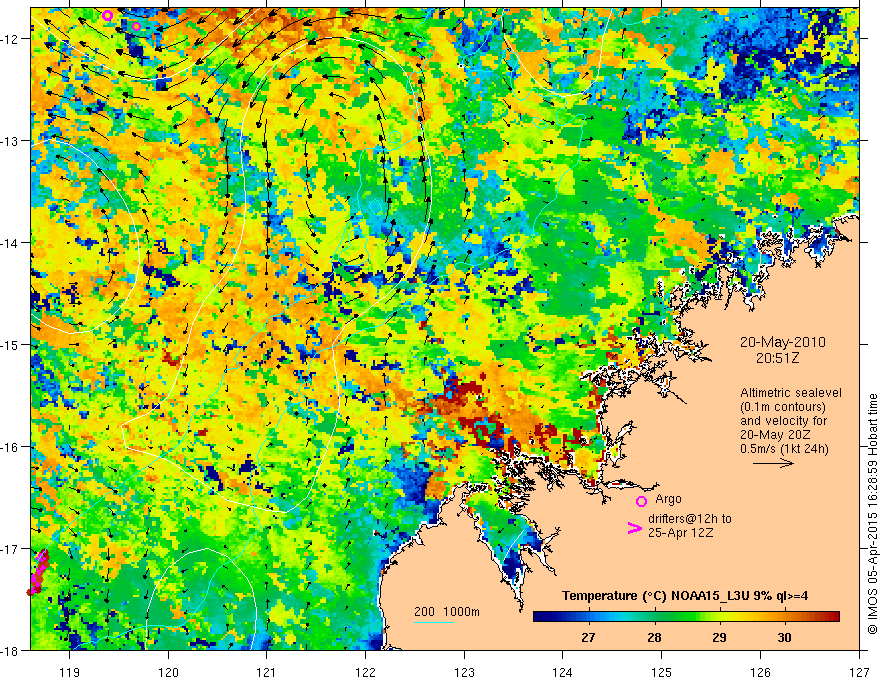The image size is (880, 680).
Task: Click the magenta Argo circle in the legend
Action: [641, 501]
